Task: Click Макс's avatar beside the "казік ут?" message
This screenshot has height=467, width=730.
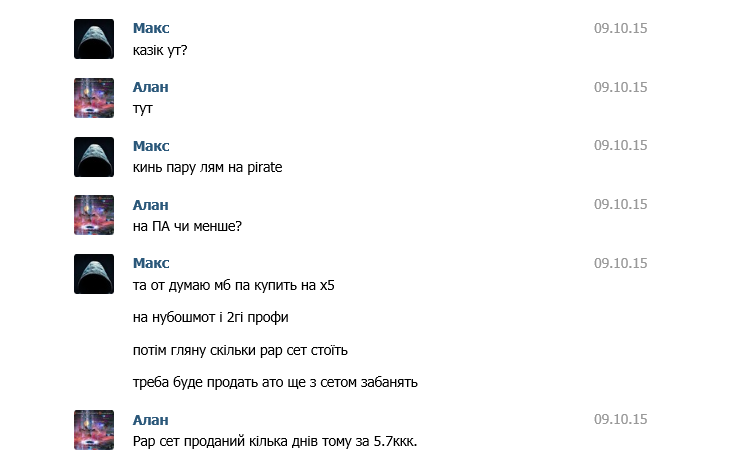Action: (x=94, y=39)
